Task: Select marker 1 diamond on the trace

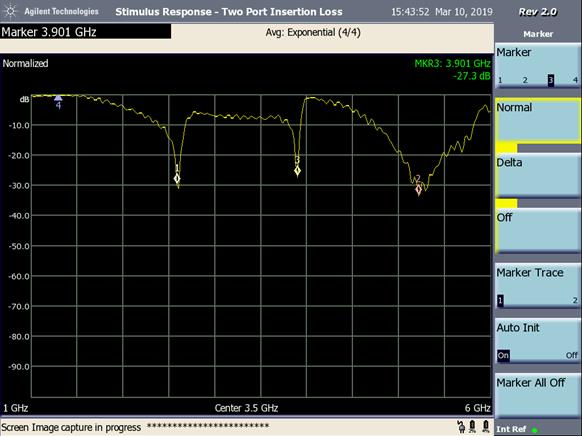Action: click(177, 179)
